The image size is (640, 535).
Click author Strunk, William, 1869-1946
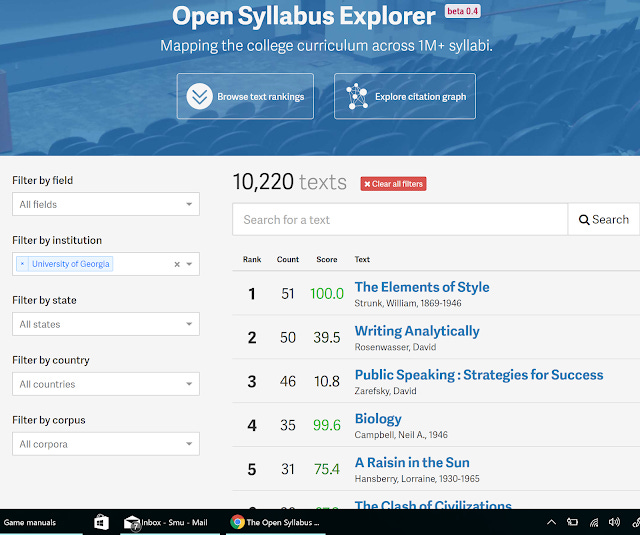pos(408,303)
